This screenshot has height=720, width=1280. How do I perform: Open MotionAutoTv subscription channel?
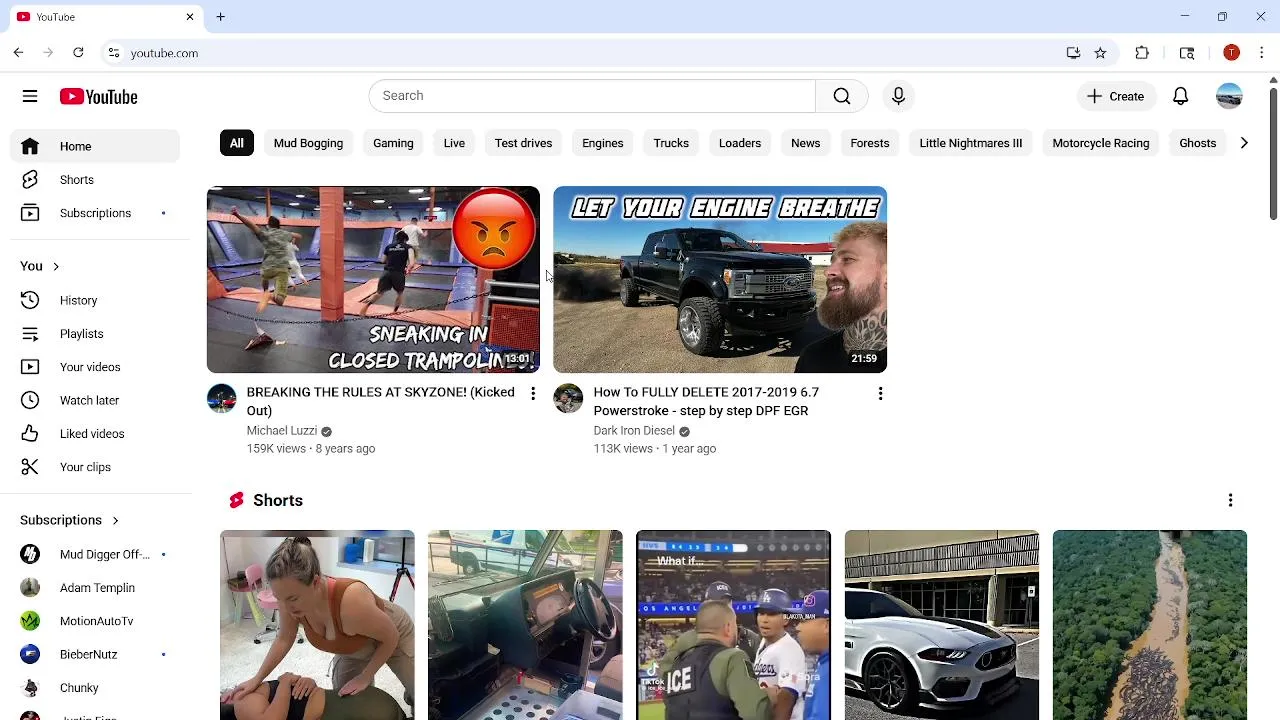[95, 621]
